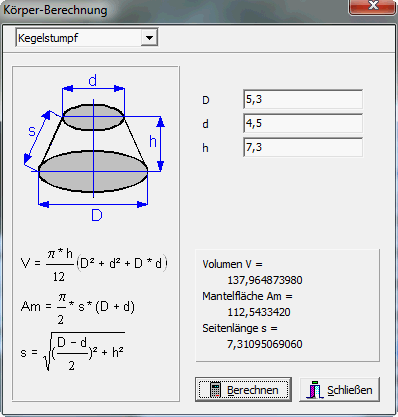This screenshot has height=417, width=398.
Task: Click the calculator icon on Berechnen button
Action: pyautogui.click(x=216, y=390)
